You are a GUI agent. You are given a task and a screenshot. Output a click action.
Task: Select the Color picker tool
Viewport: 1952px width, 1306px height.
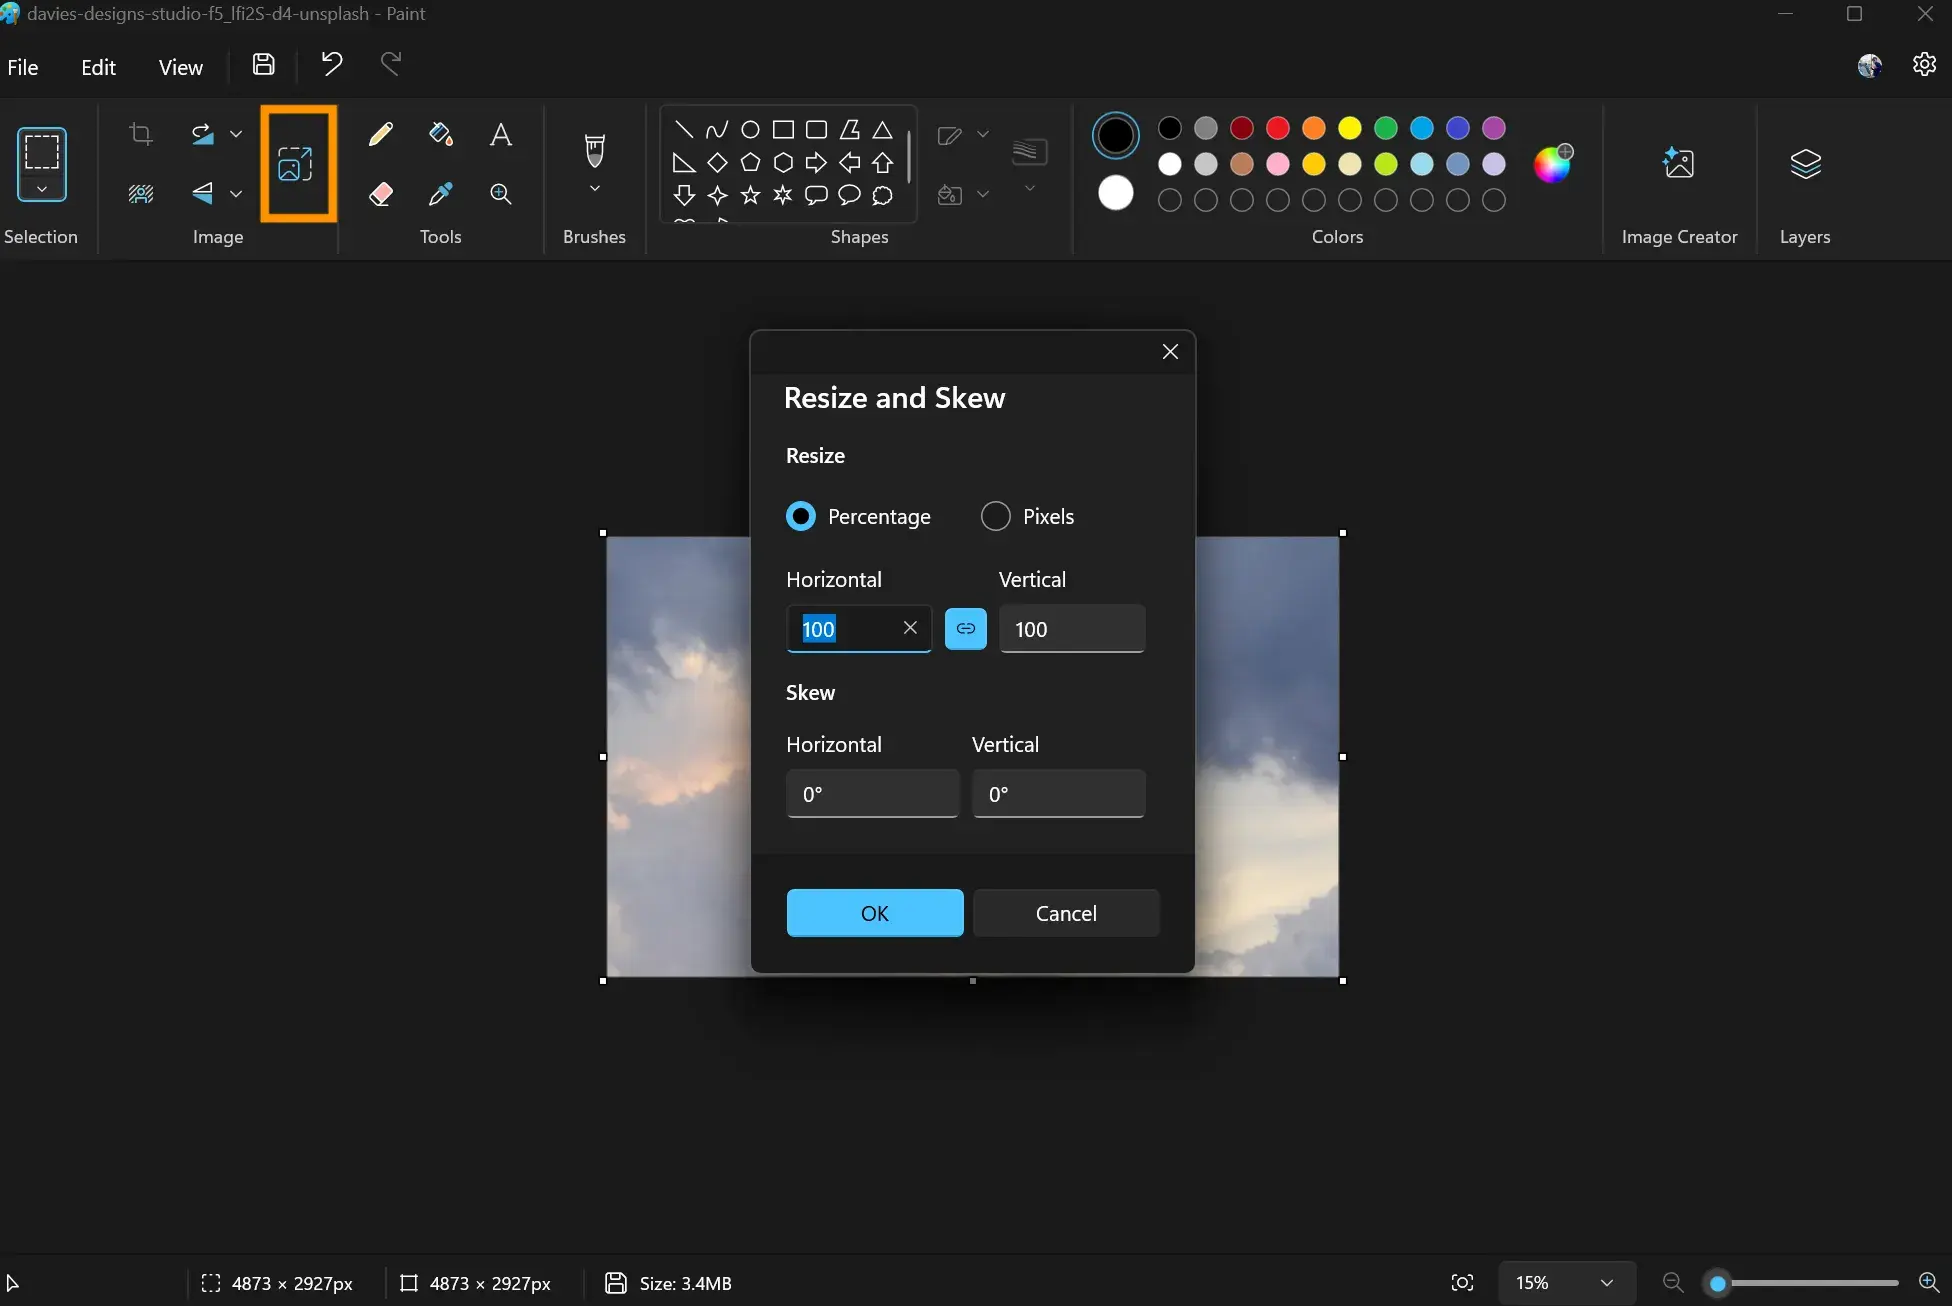[441, 194]
